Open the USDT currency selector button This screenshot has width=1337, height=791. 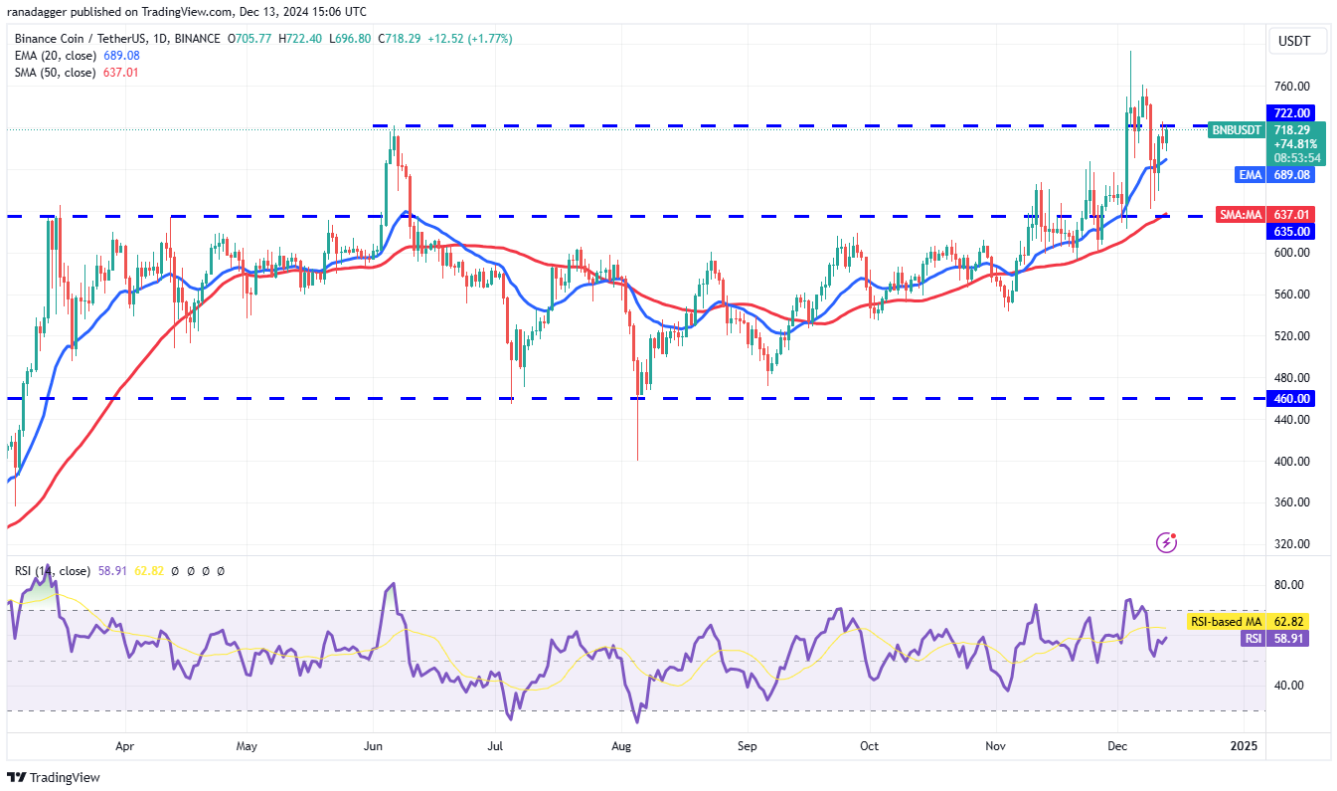(1299, 41)
